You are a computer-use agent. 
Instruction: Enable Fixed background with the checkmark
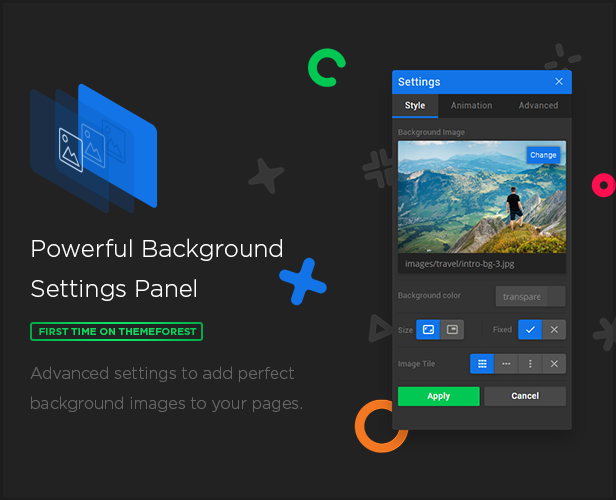(530, 329)
